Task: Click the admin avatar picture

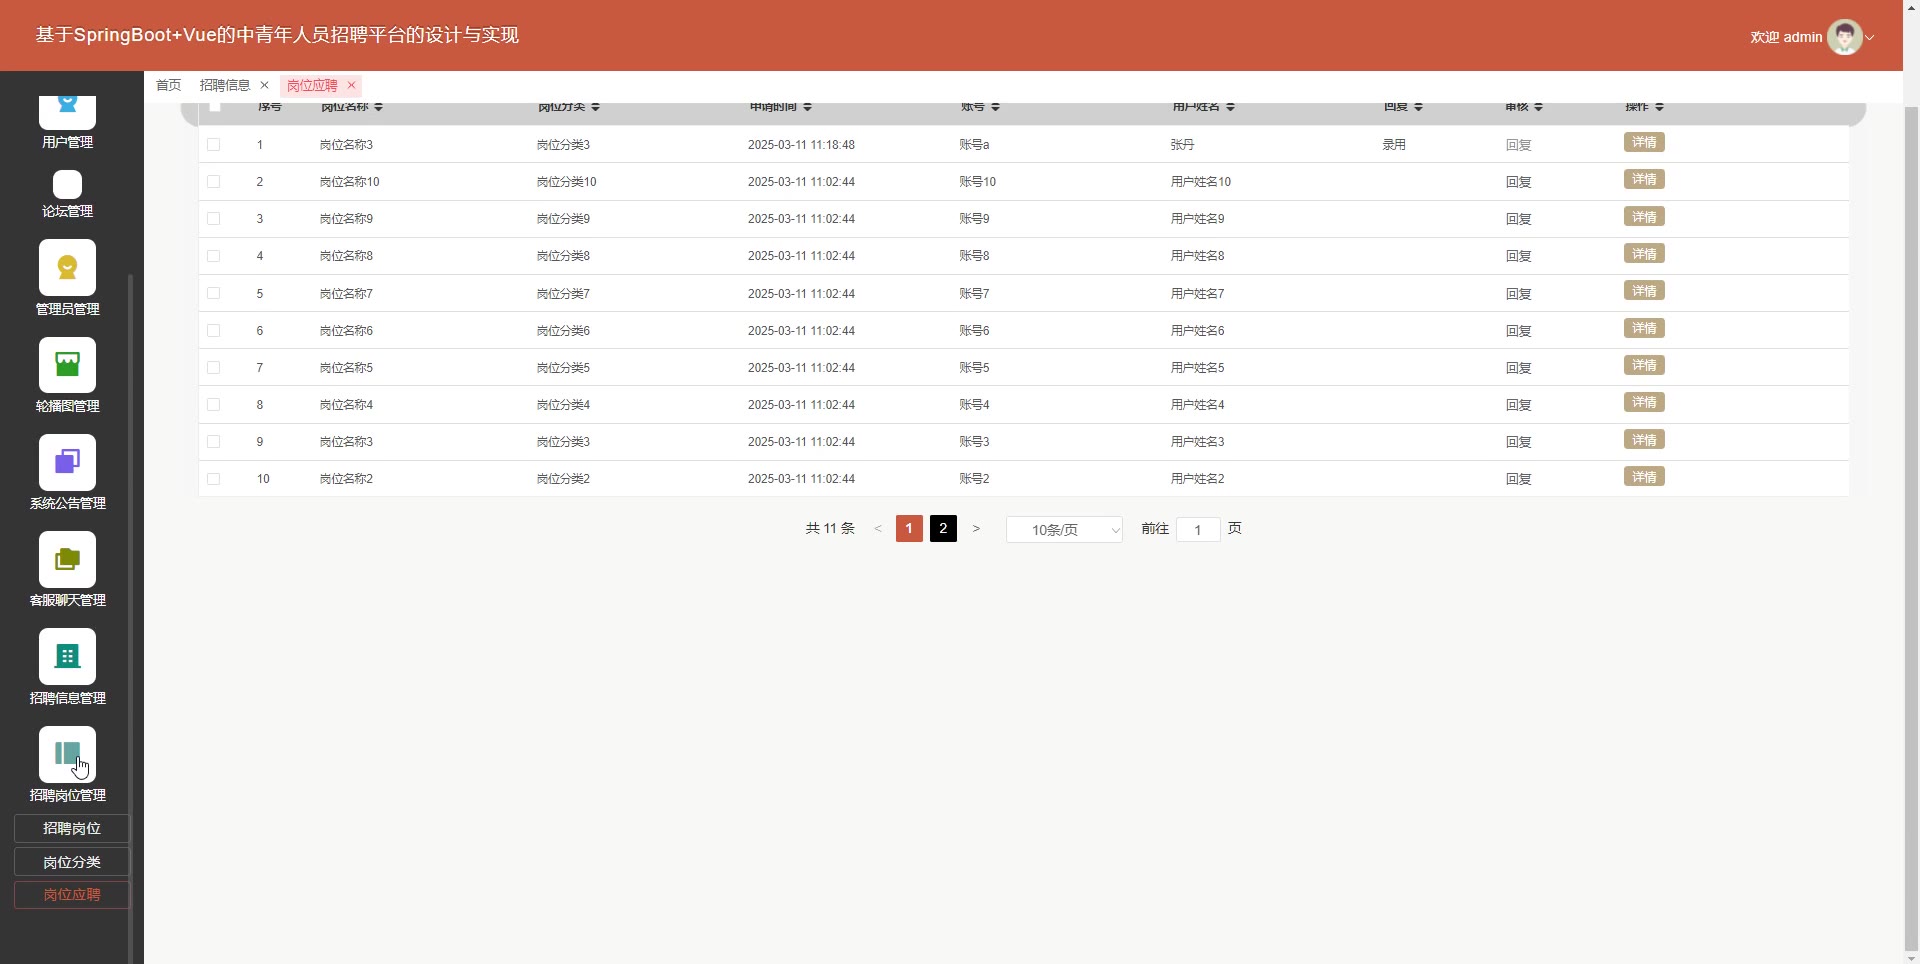Action: 1844,37
